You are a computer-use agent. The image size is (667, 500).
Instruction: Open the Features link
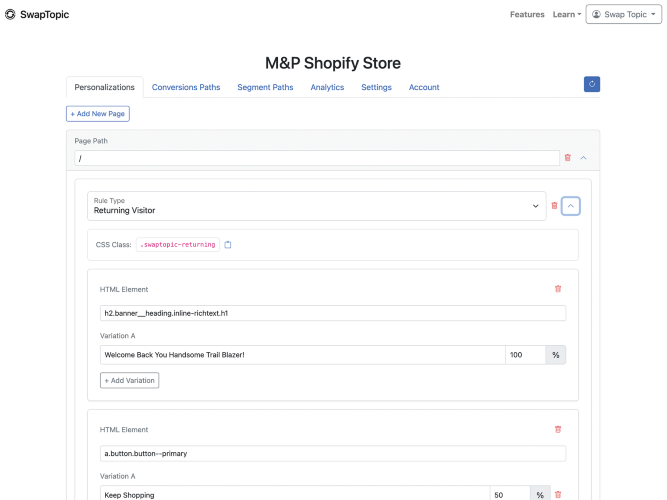tap(527, 15)
